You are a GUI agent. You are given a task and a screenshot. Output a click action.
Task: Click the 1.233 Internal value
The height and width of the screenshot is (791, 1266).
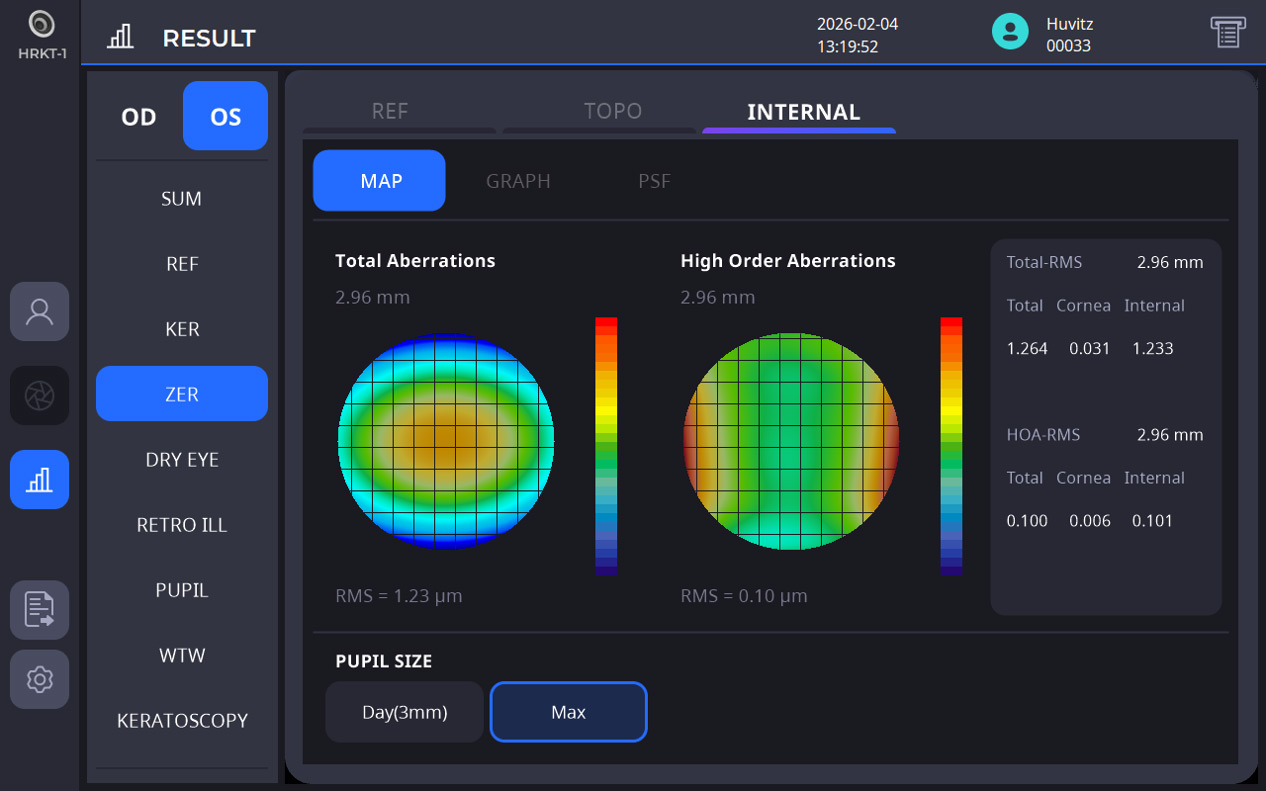tap(1152, 349)
